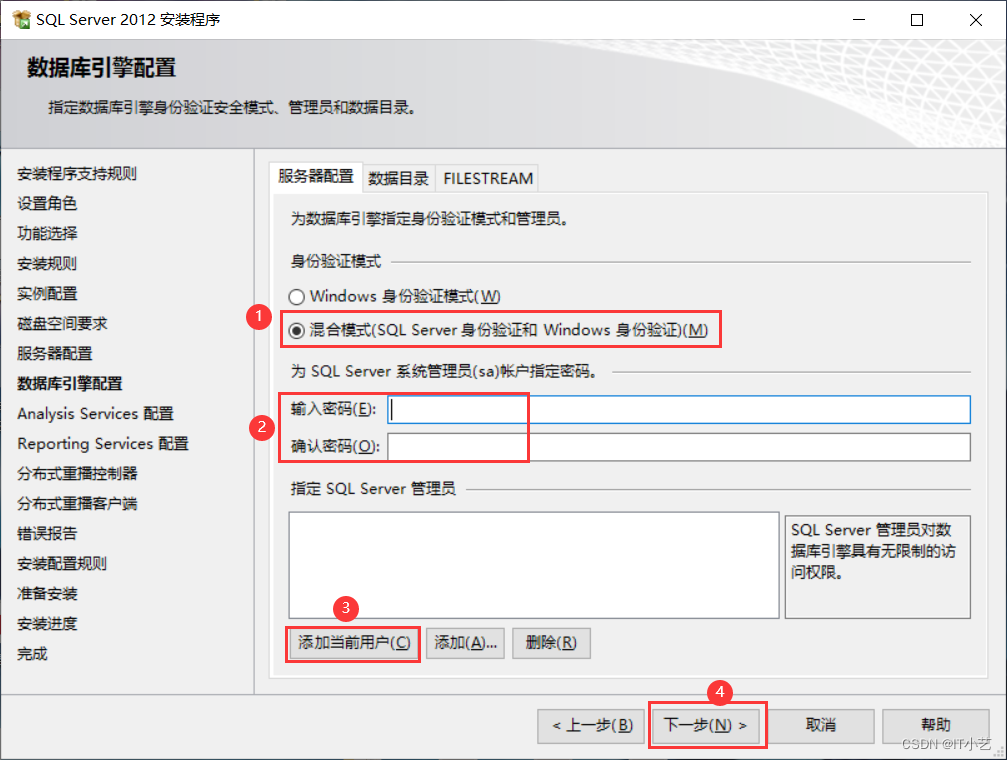Go back with 上一步(B) button
This screenshot has height=760, width=1007.
[x=591, y=726]
